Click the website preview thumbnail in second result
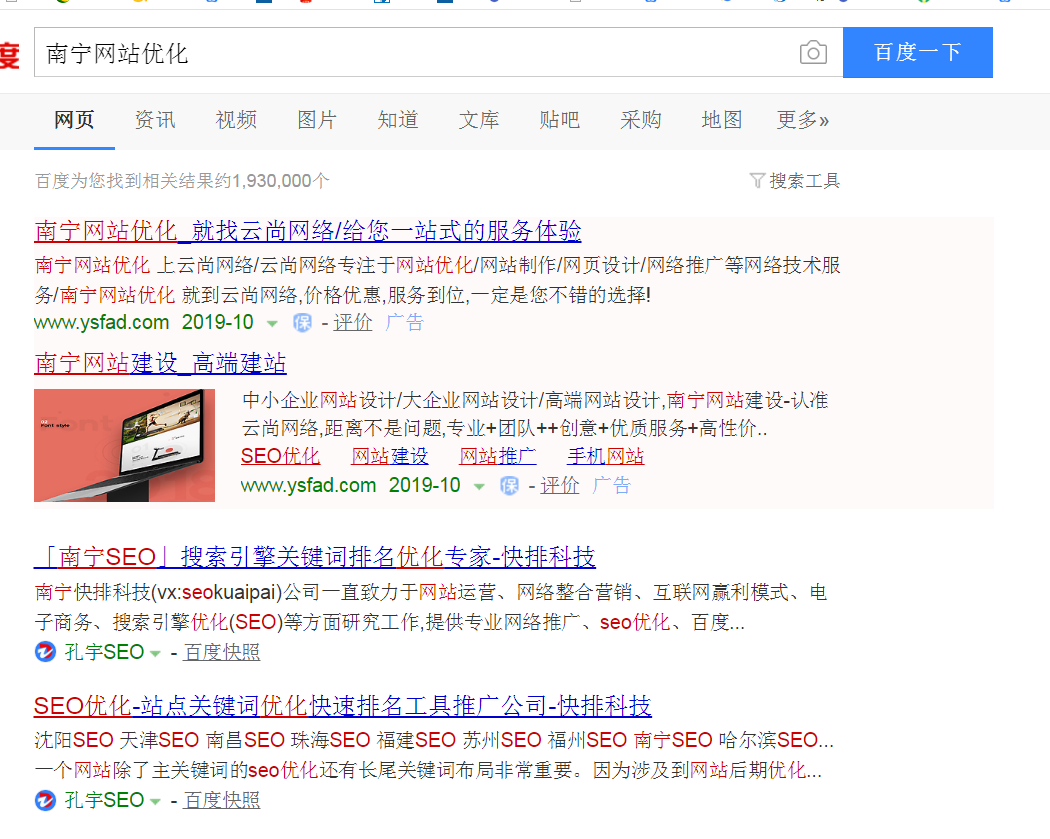 (124, 445)
